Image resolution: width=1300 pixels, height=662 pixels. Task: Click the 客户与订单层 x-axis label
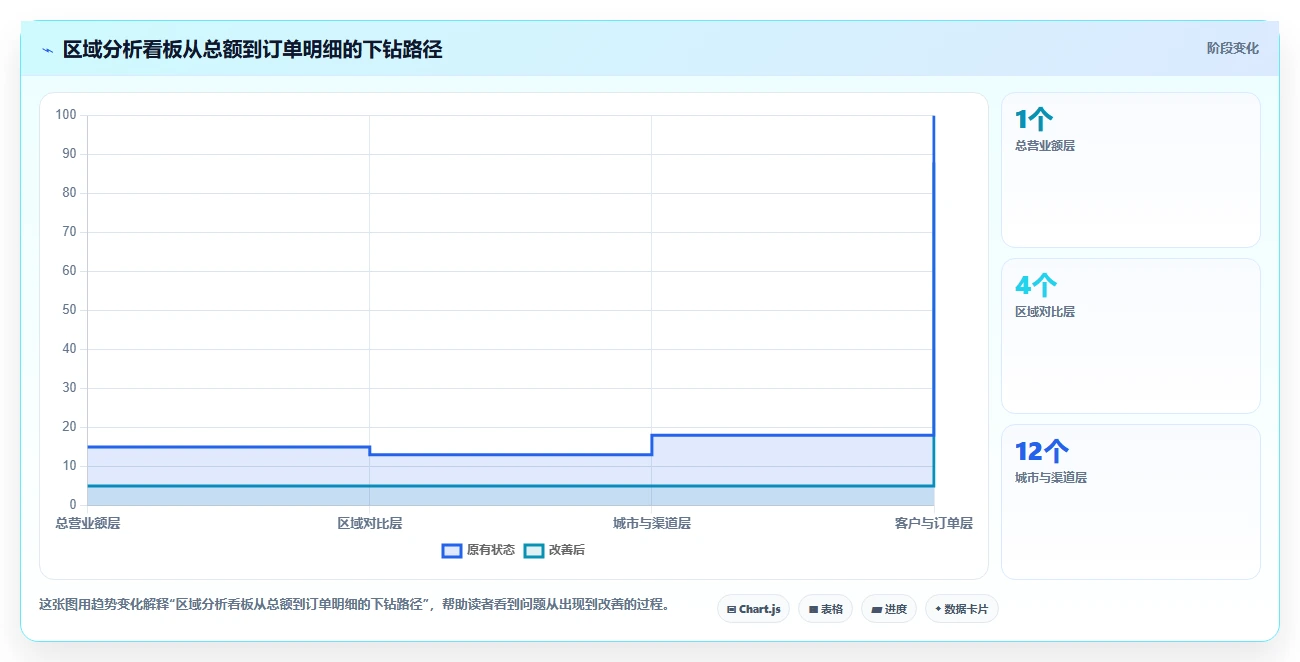tap(934, 523)
